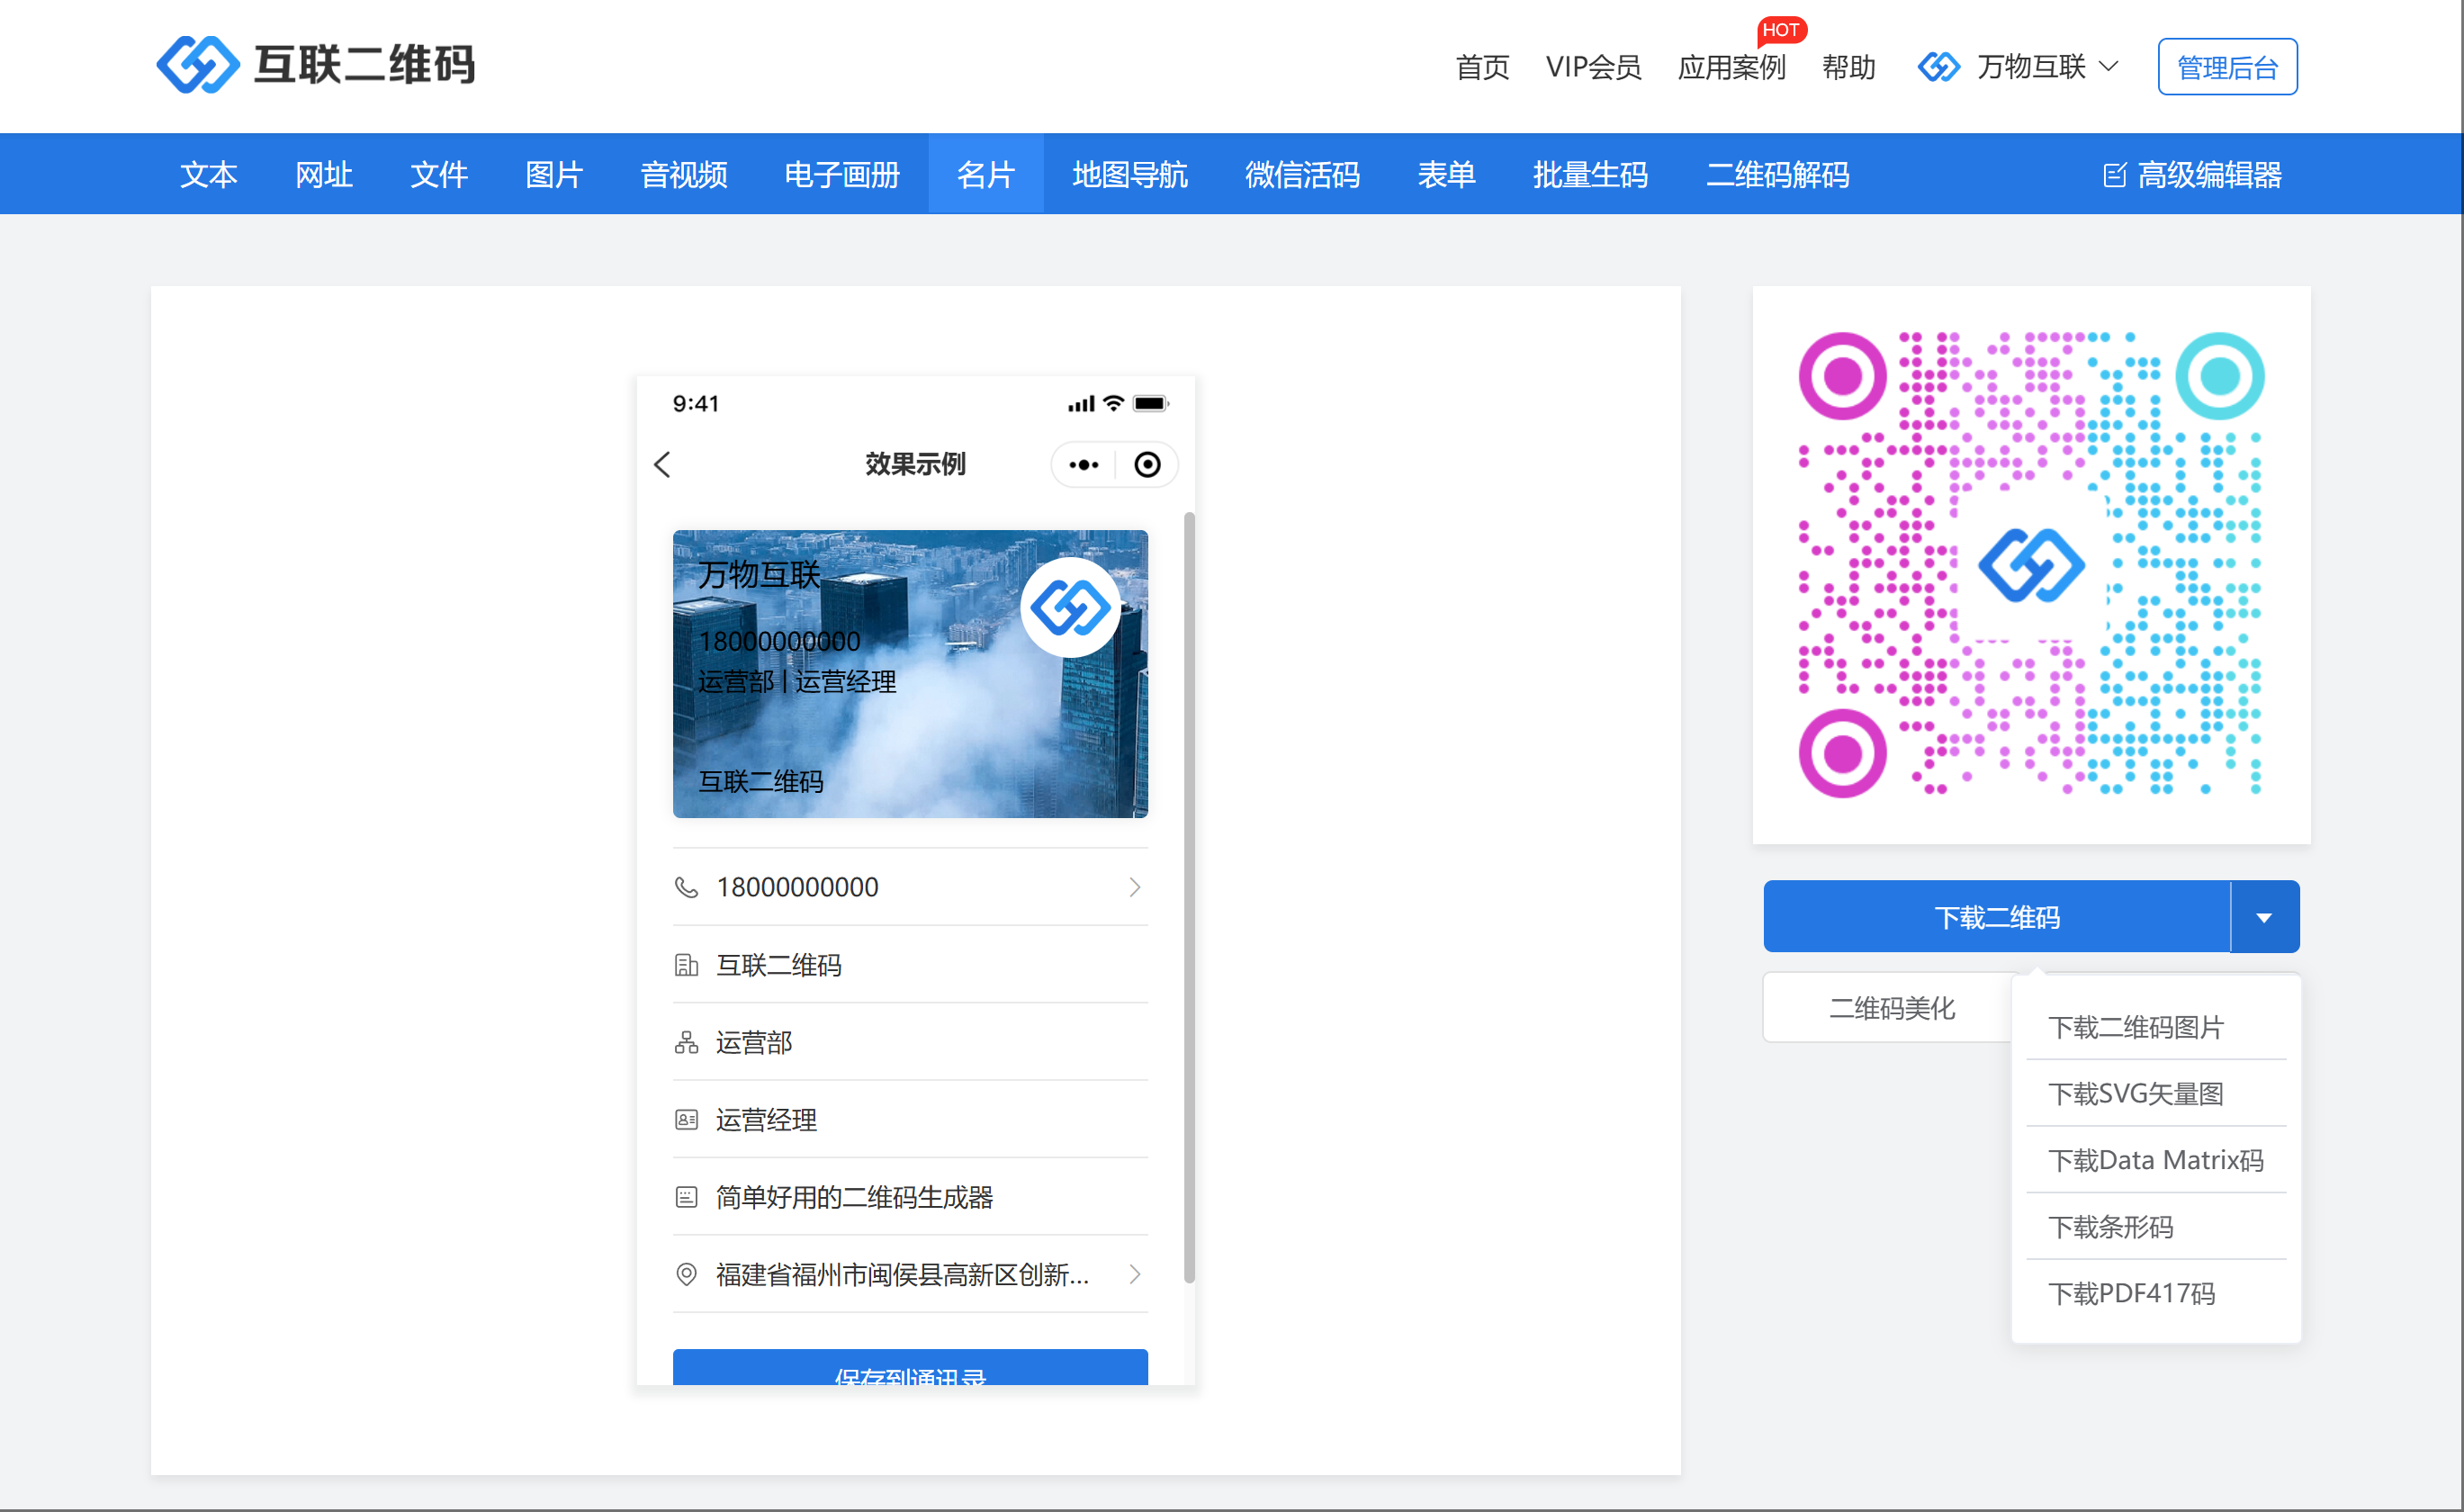The height and width of the screenshot is (1512, 2464).
Task: Click 保存到通讯录 button in preview
Action: (x=910, y=1368)
